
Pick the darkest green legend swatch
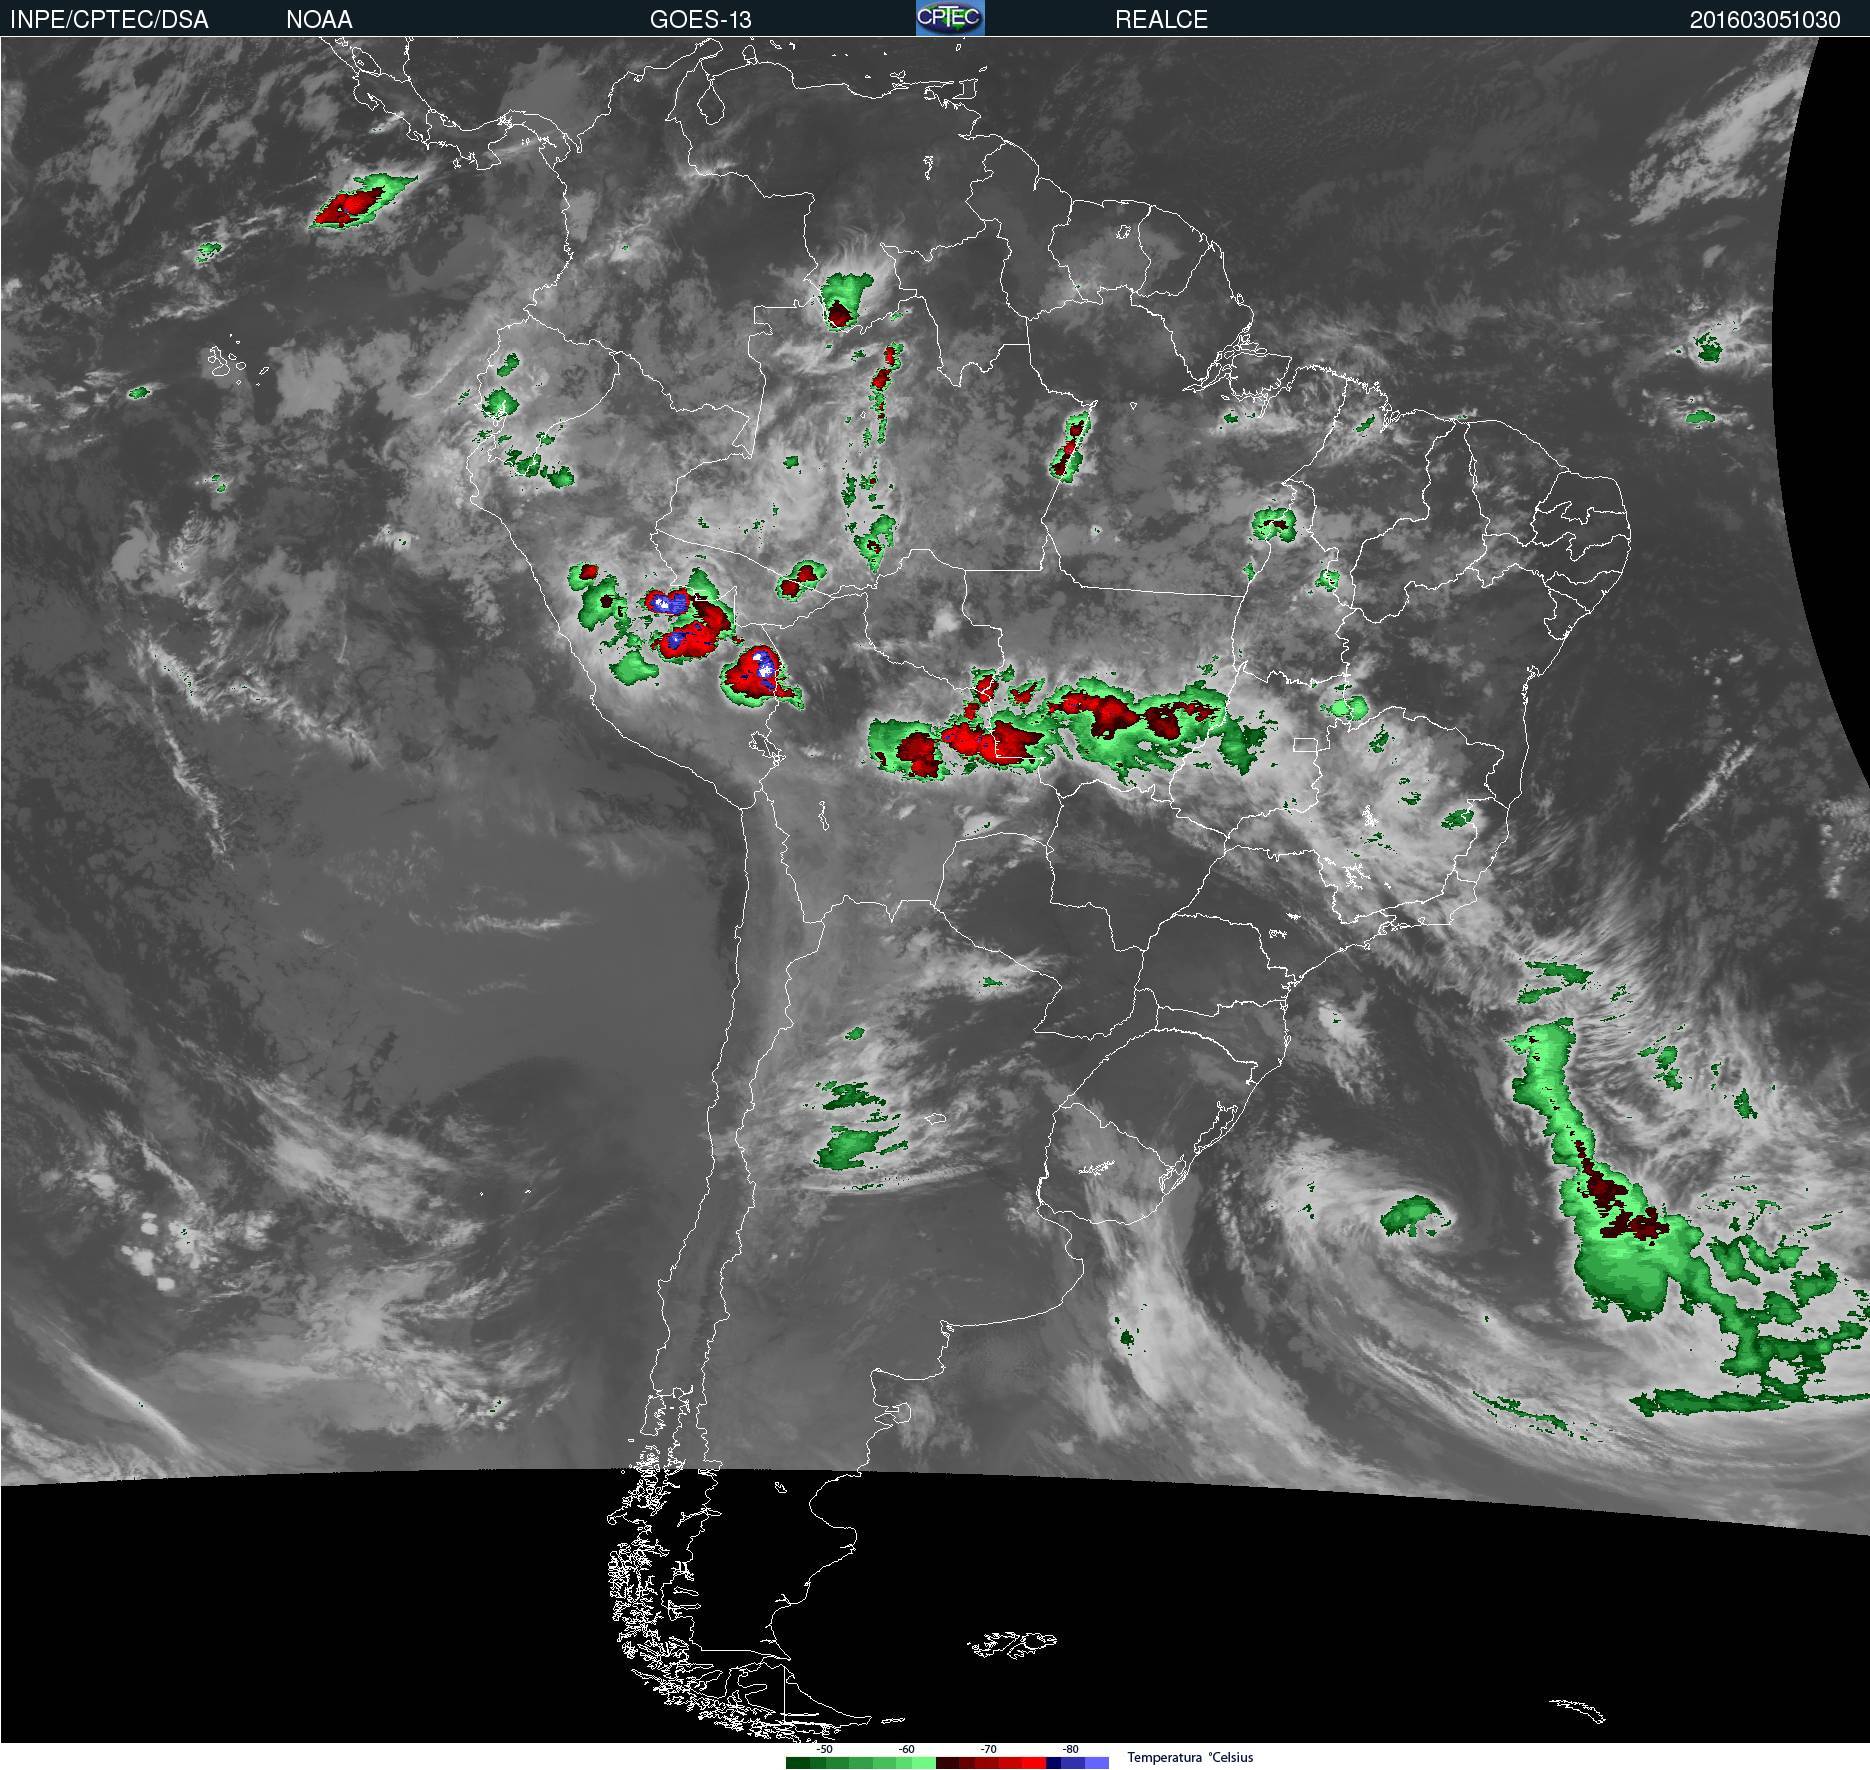[798, 1763]
